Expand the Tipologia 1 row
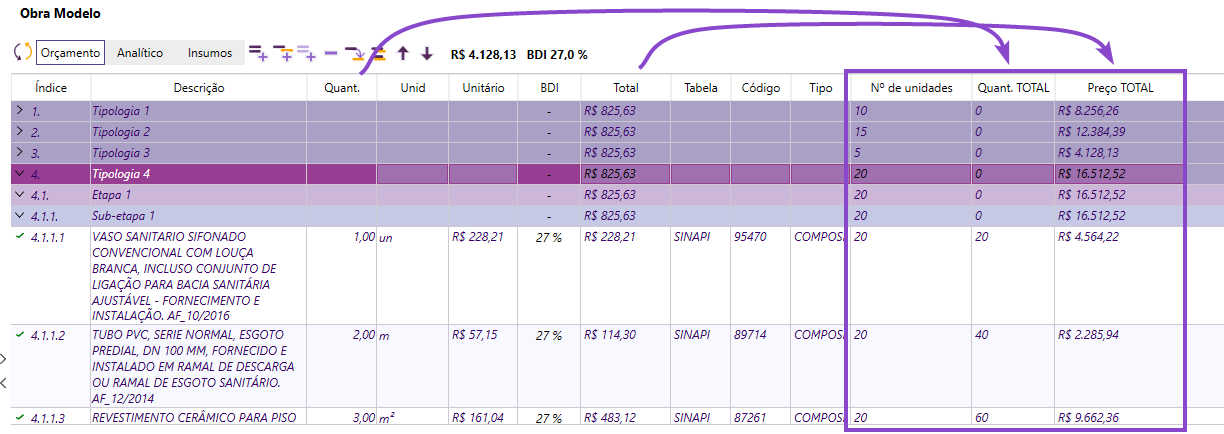The width and height of the screenshot is (1224, 434). click(20, 111)
